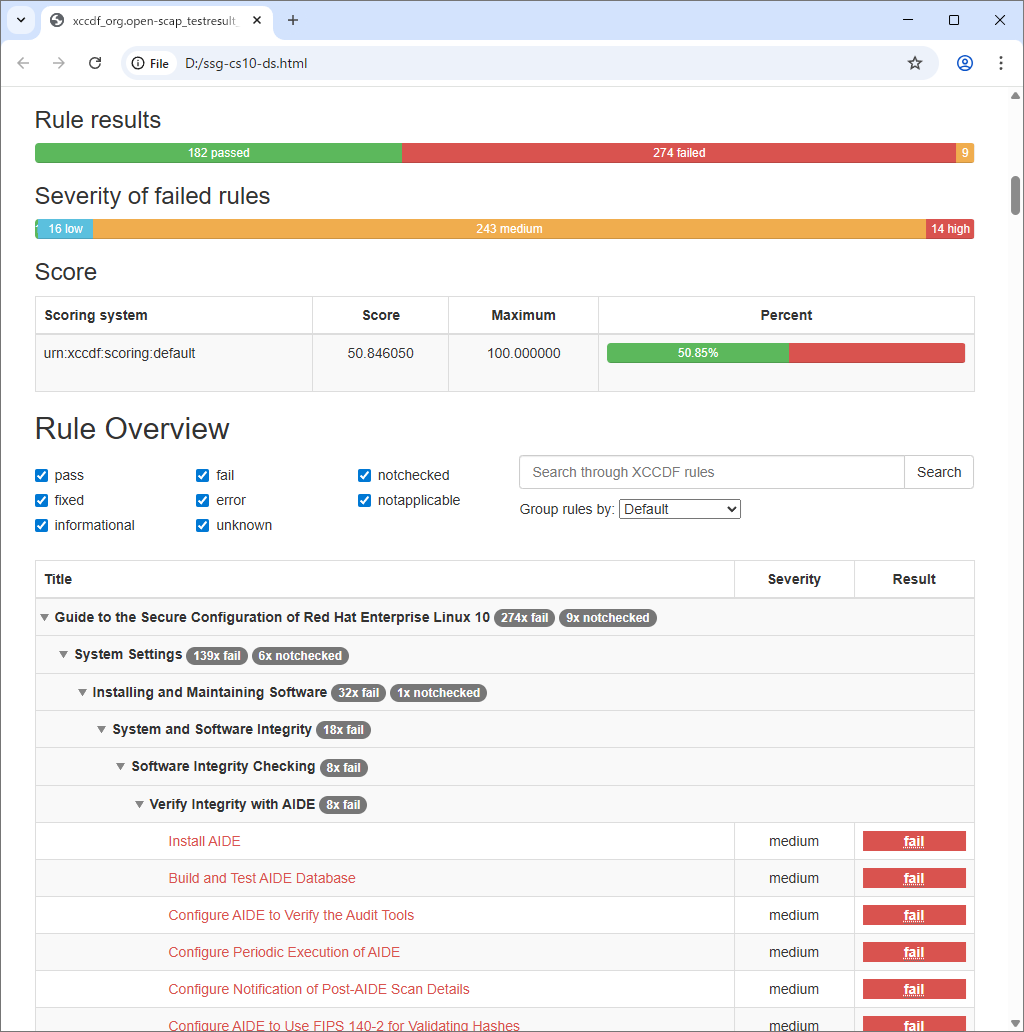Open the Group rules by dropdown
This screenshot has height=1032, width=1024.
tap(680, 509)
